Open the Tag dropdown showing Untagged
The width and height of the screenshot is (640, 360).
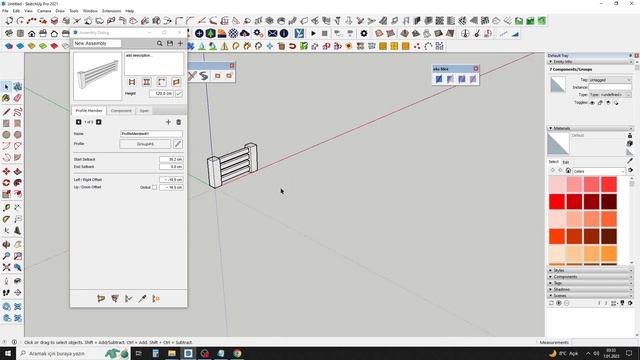pyautogui.click(x=610, y=80)
